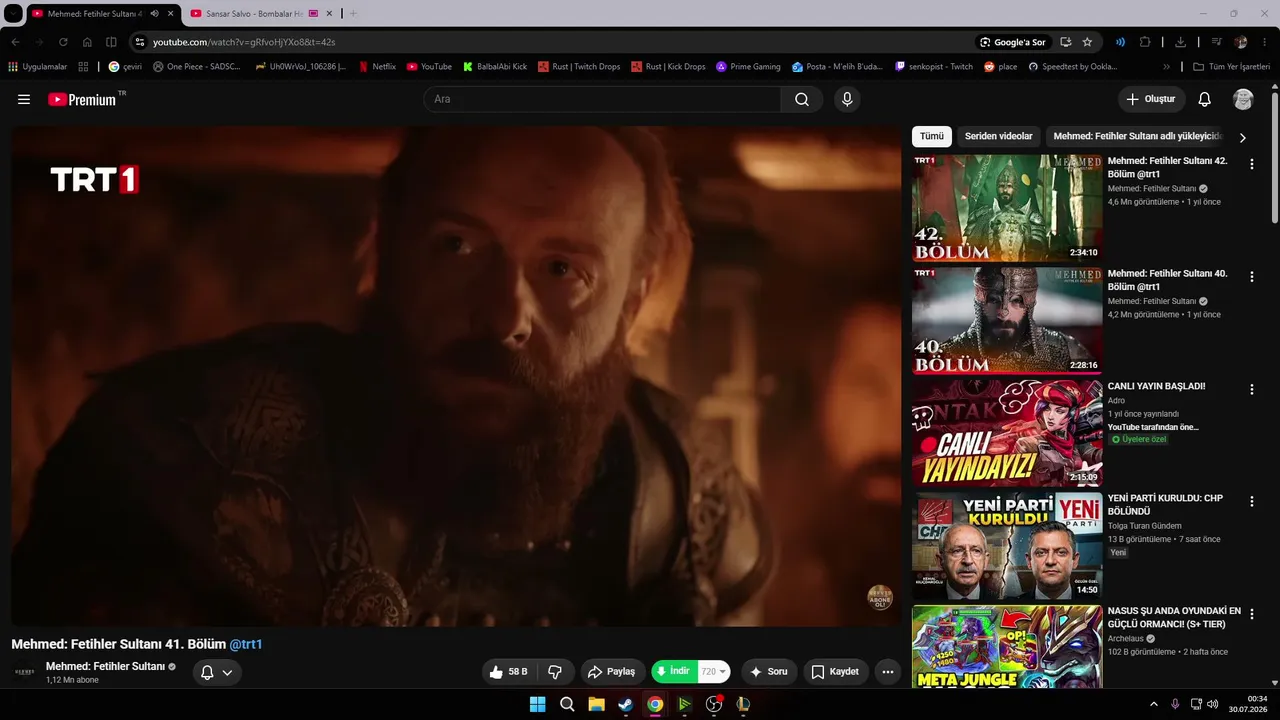The image size is (1280, 720).
Task: Click the search magnifier button
Action: [802, 99]
